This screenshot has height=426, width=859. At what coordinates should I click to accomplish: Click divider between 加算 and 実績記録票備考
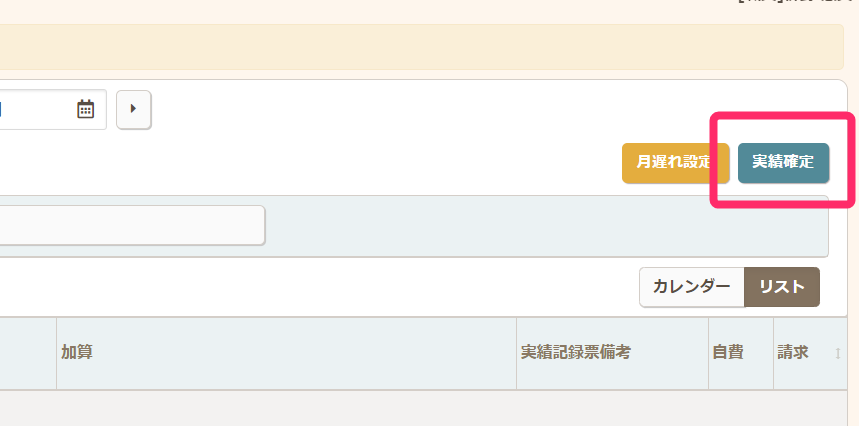coord(516,353)
